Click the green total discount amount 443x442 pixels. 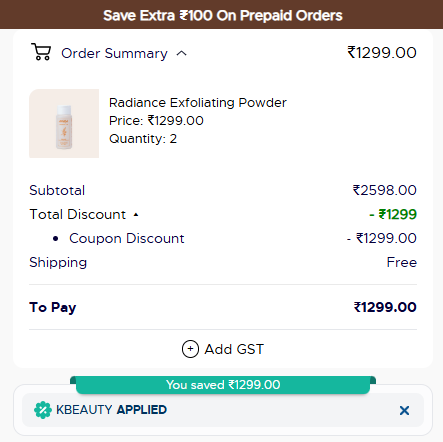(x=393, y=214)
